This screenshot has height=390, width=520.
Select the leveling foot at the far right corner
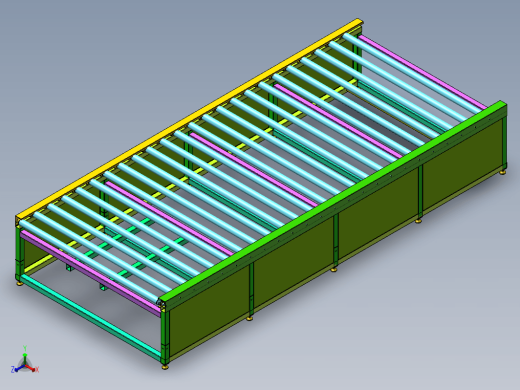[502, 172]
